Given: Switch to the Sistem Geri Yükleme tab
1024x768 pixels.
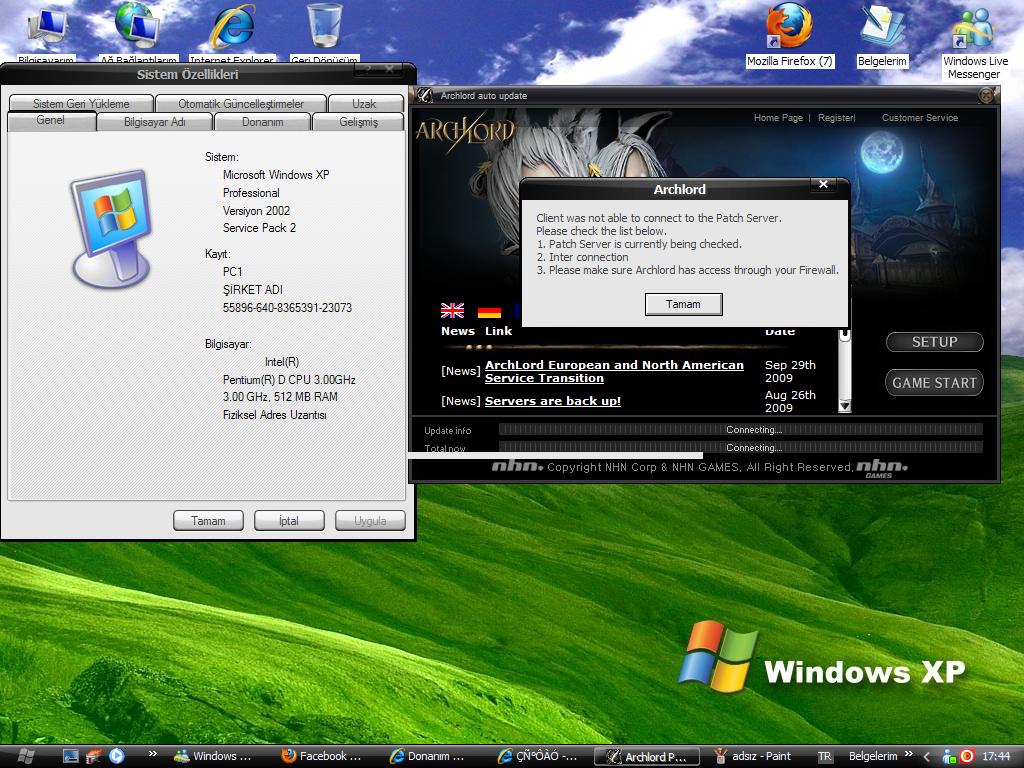Looking at the screenshot, I should (81, 103).
